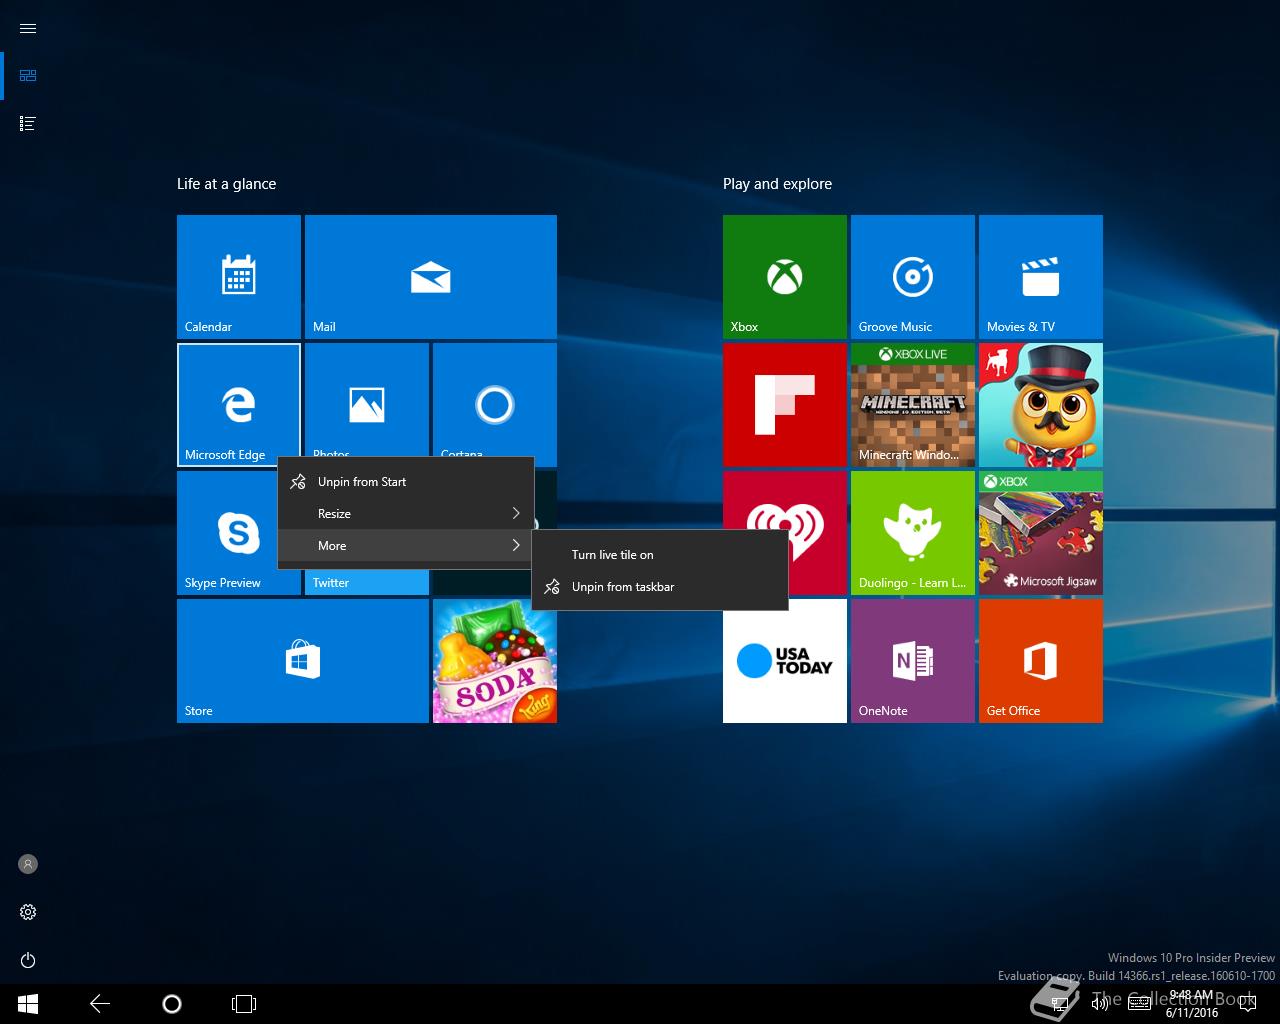
Task: Open the Mail tile
Action: pos(431,277)
